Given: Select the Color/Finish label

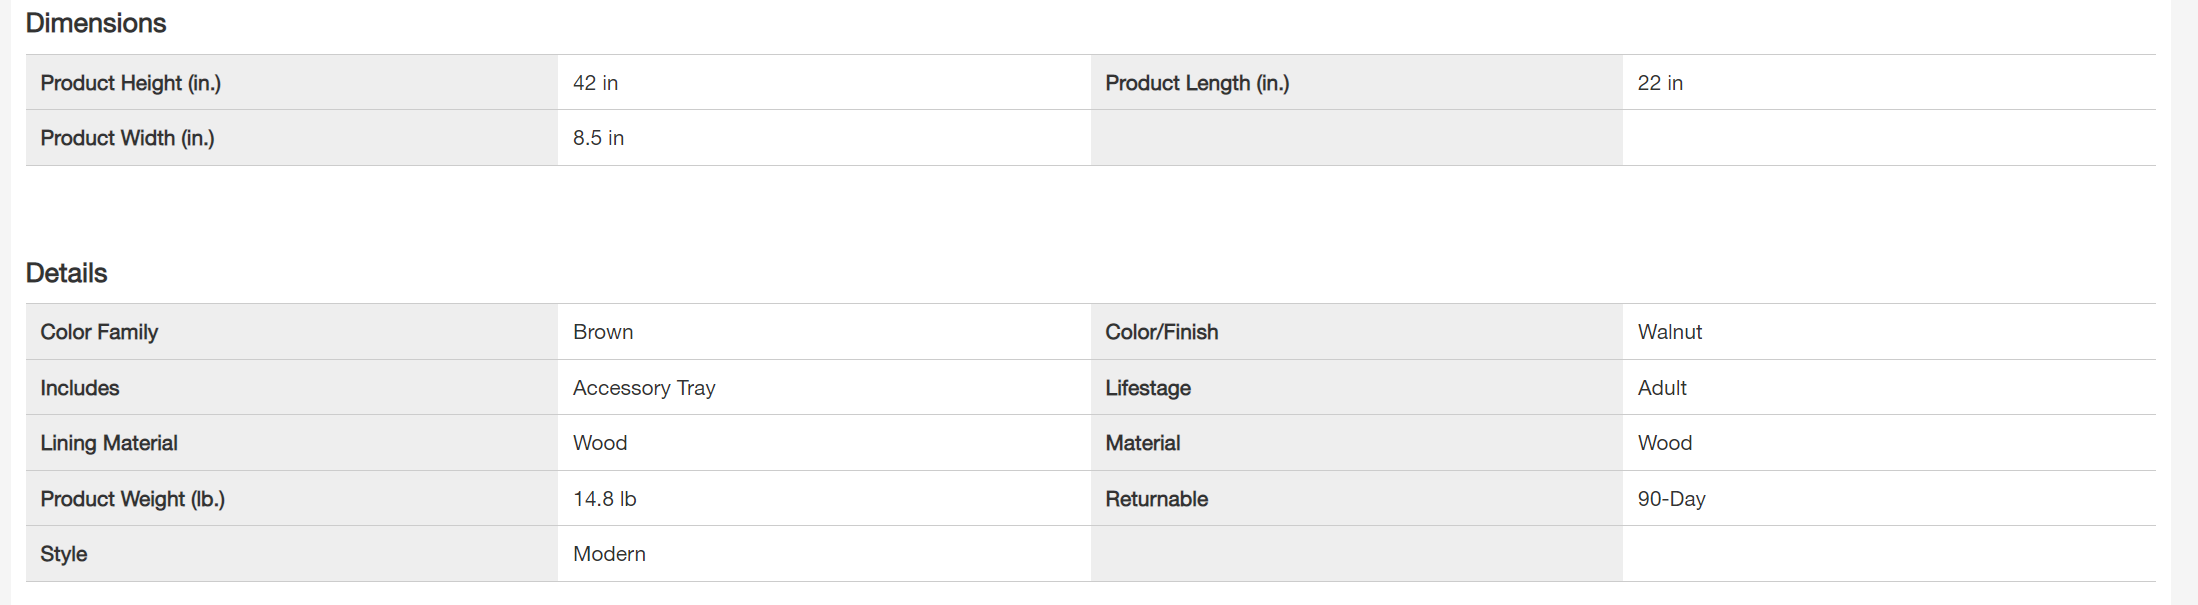Looking at the screenshot, I should [x=1161, y=332].
